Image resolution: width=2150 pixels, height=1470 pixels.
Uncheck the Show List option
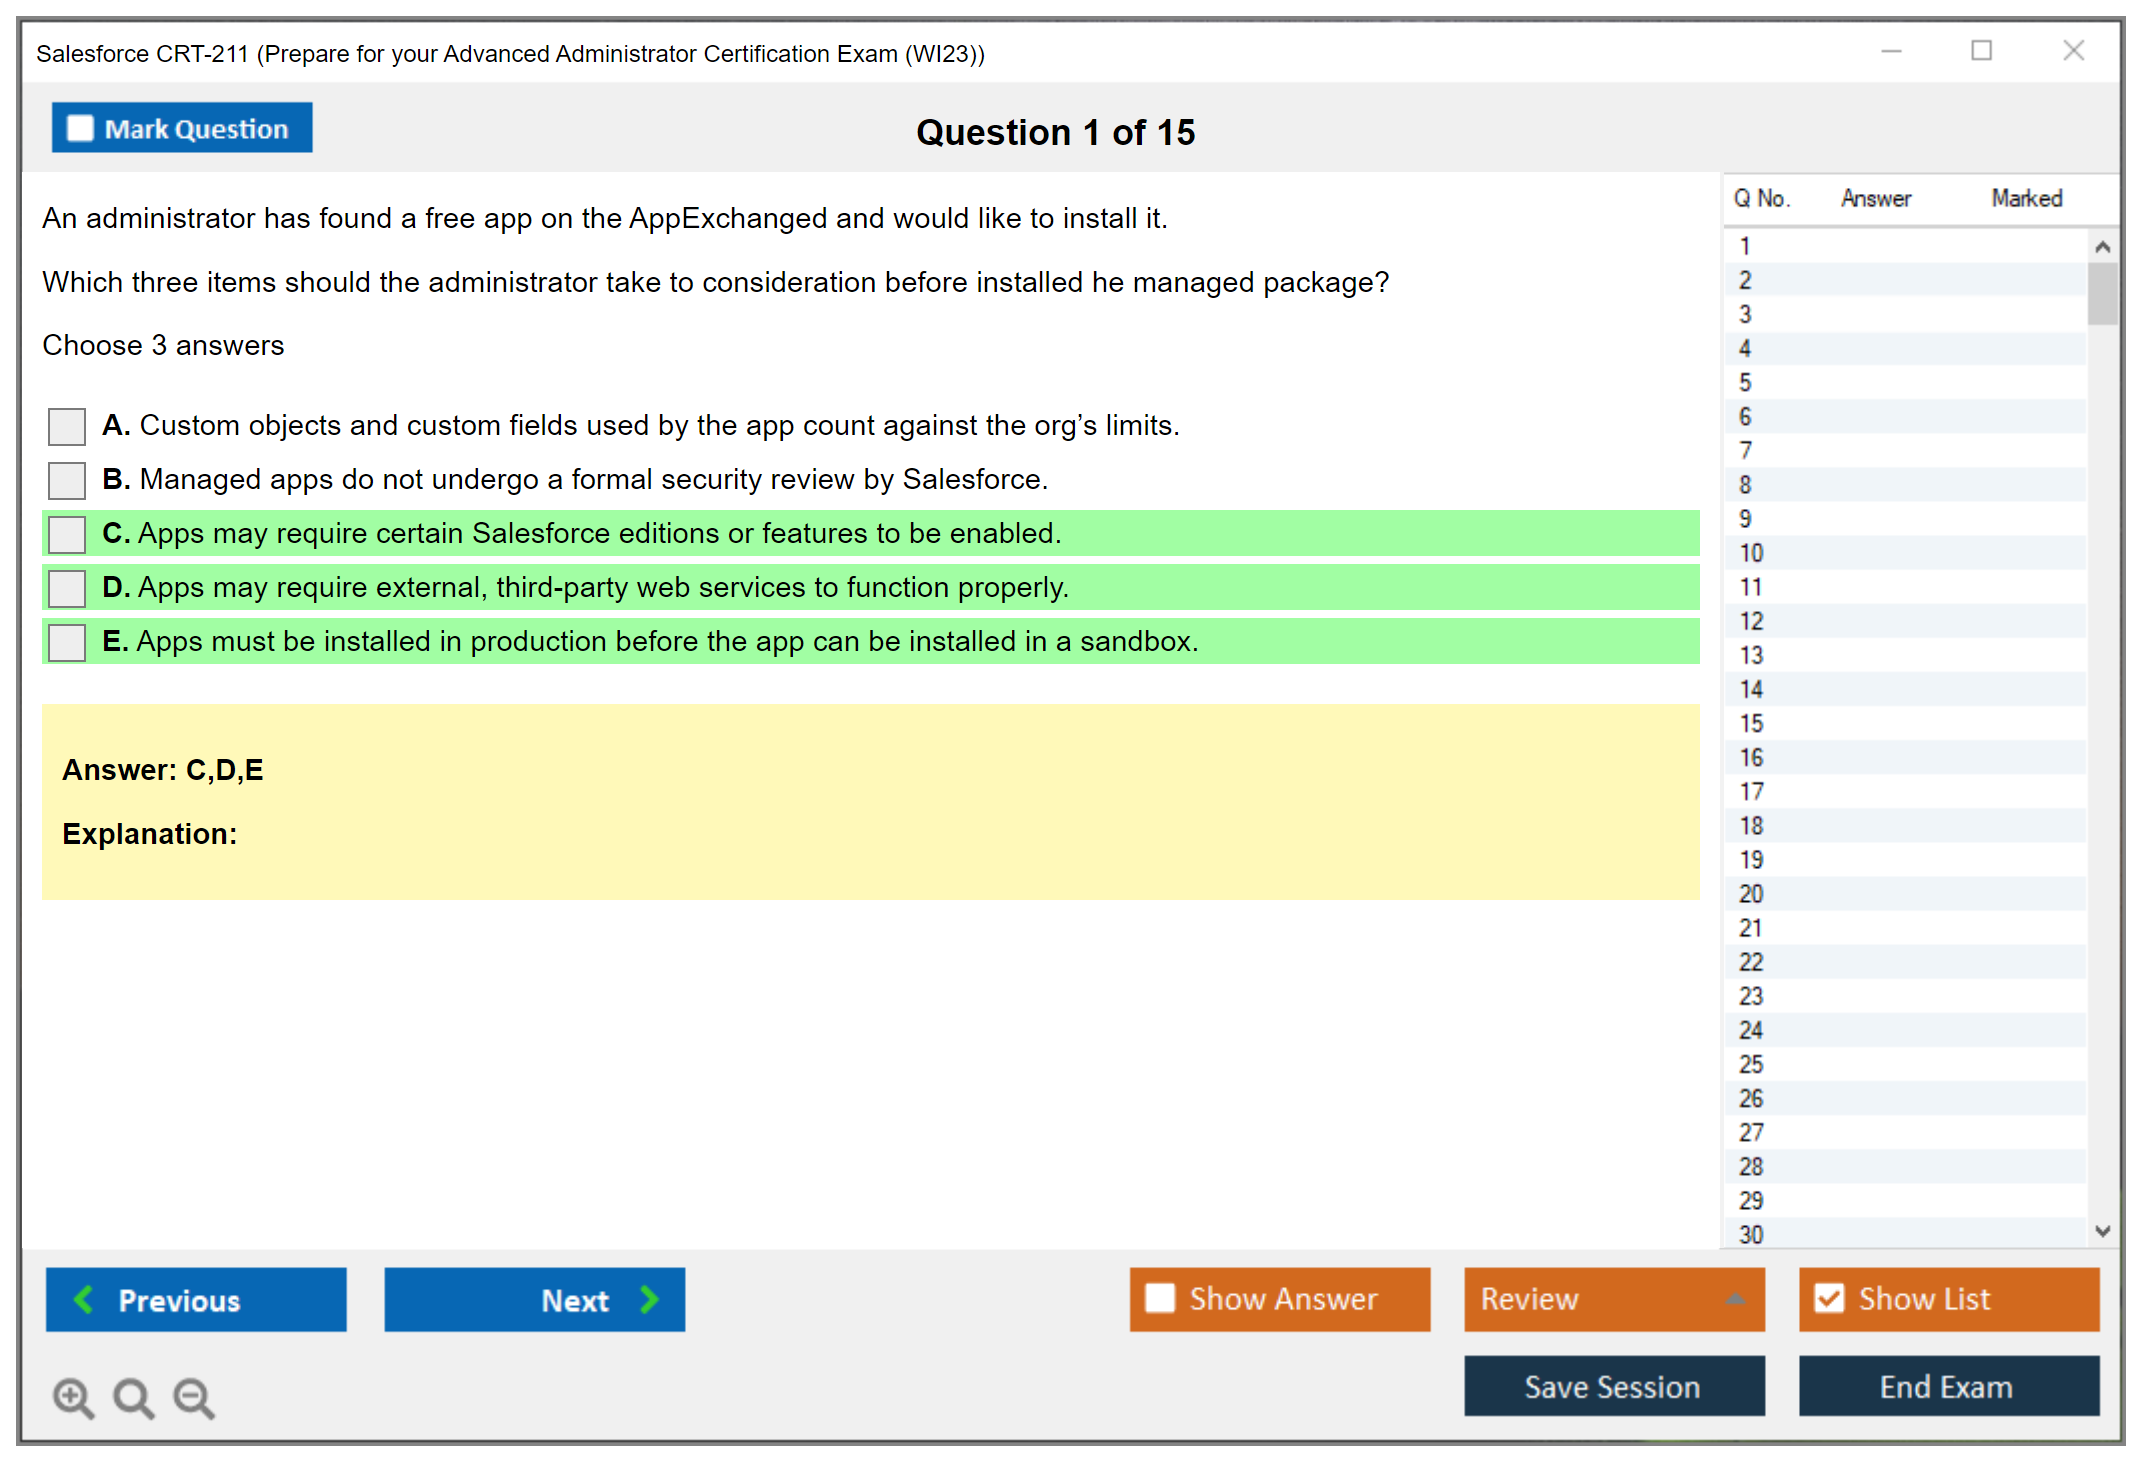click(x=1829, y=1298)
